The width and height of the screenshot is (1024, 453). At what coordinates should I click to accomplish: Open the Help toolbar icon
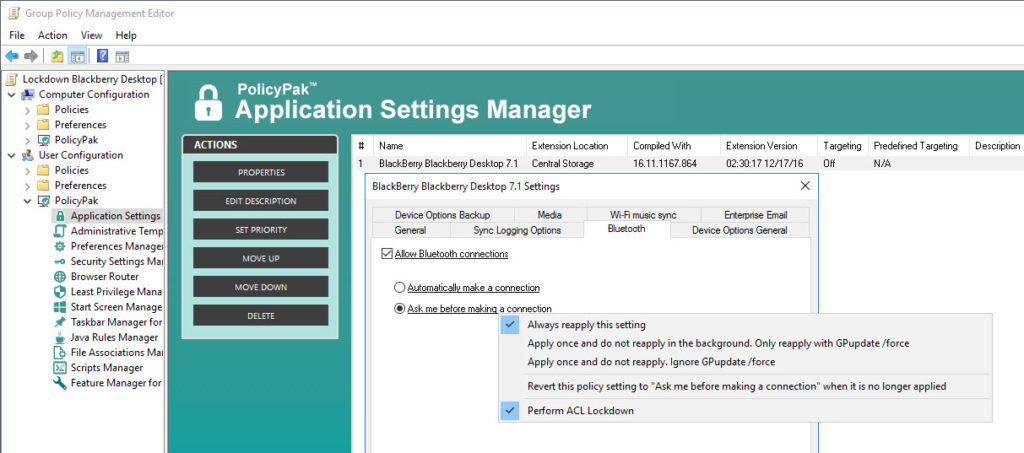point(103,56)
